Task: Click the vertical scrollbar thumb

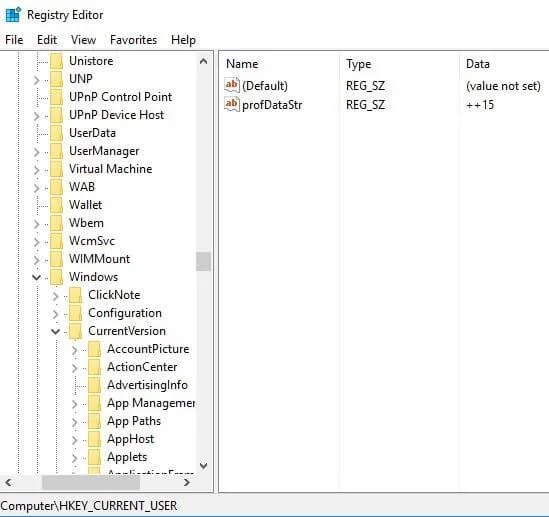Action: click(203, 261)
